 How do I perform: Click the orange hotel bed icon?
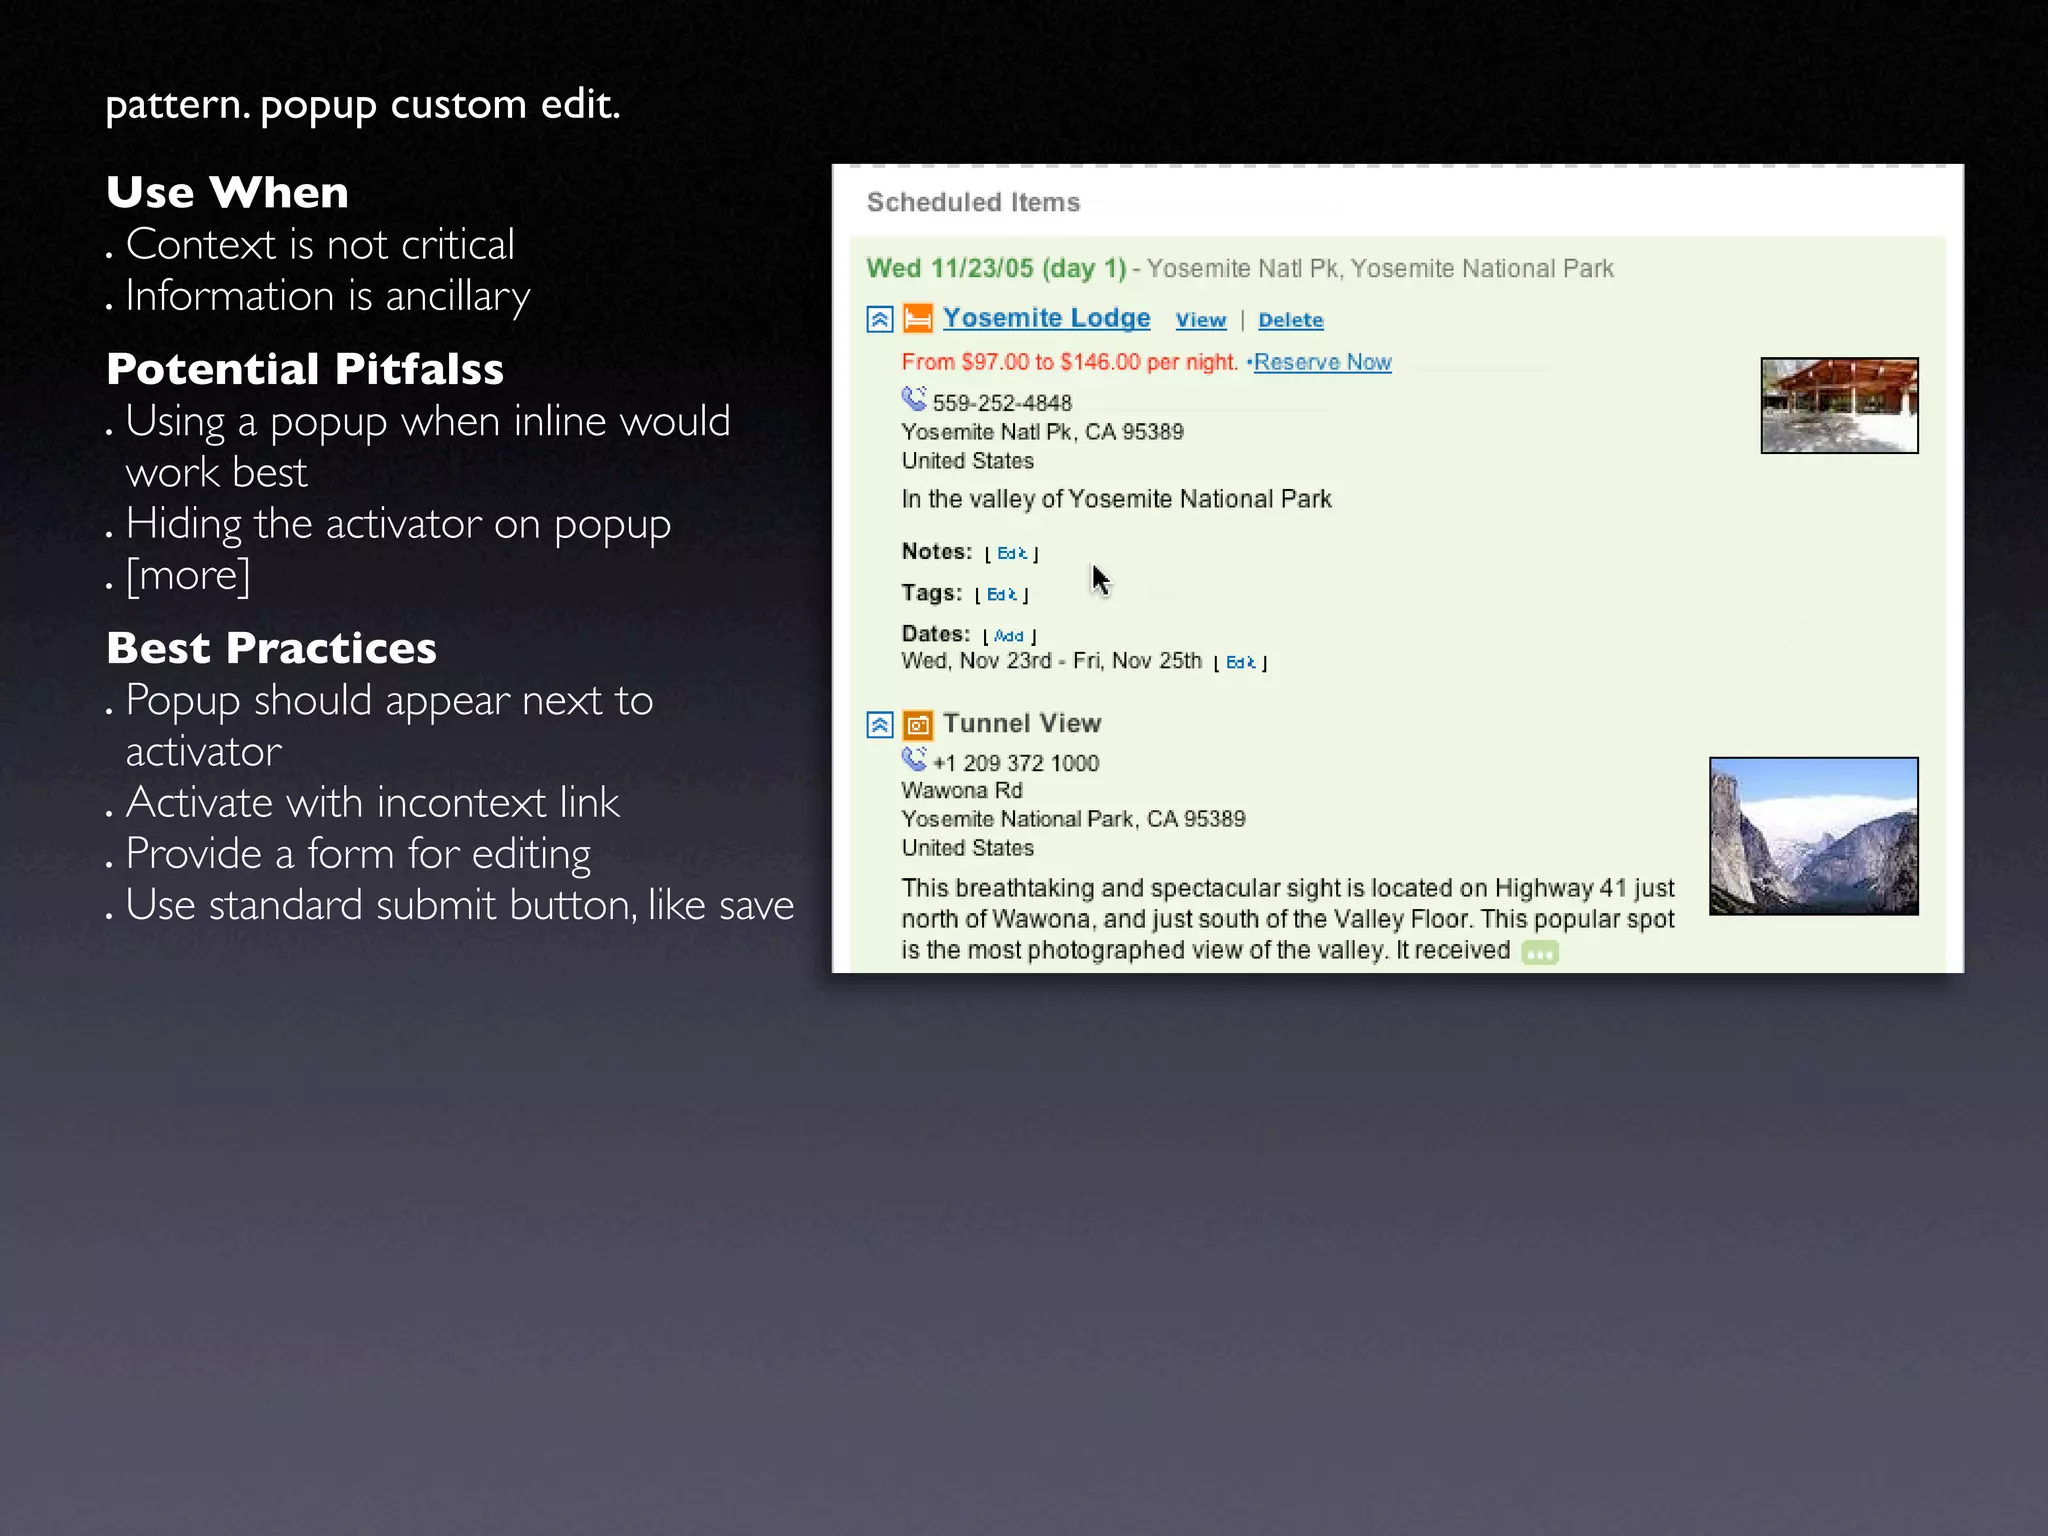[917, 319]
